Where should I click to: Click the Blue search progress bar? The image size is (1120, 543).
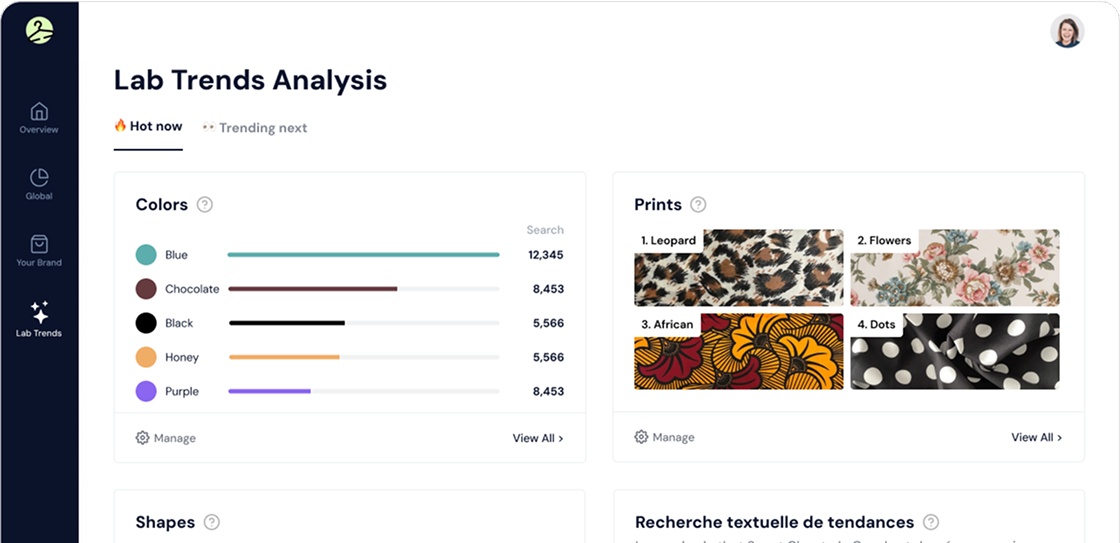[364, 254]
